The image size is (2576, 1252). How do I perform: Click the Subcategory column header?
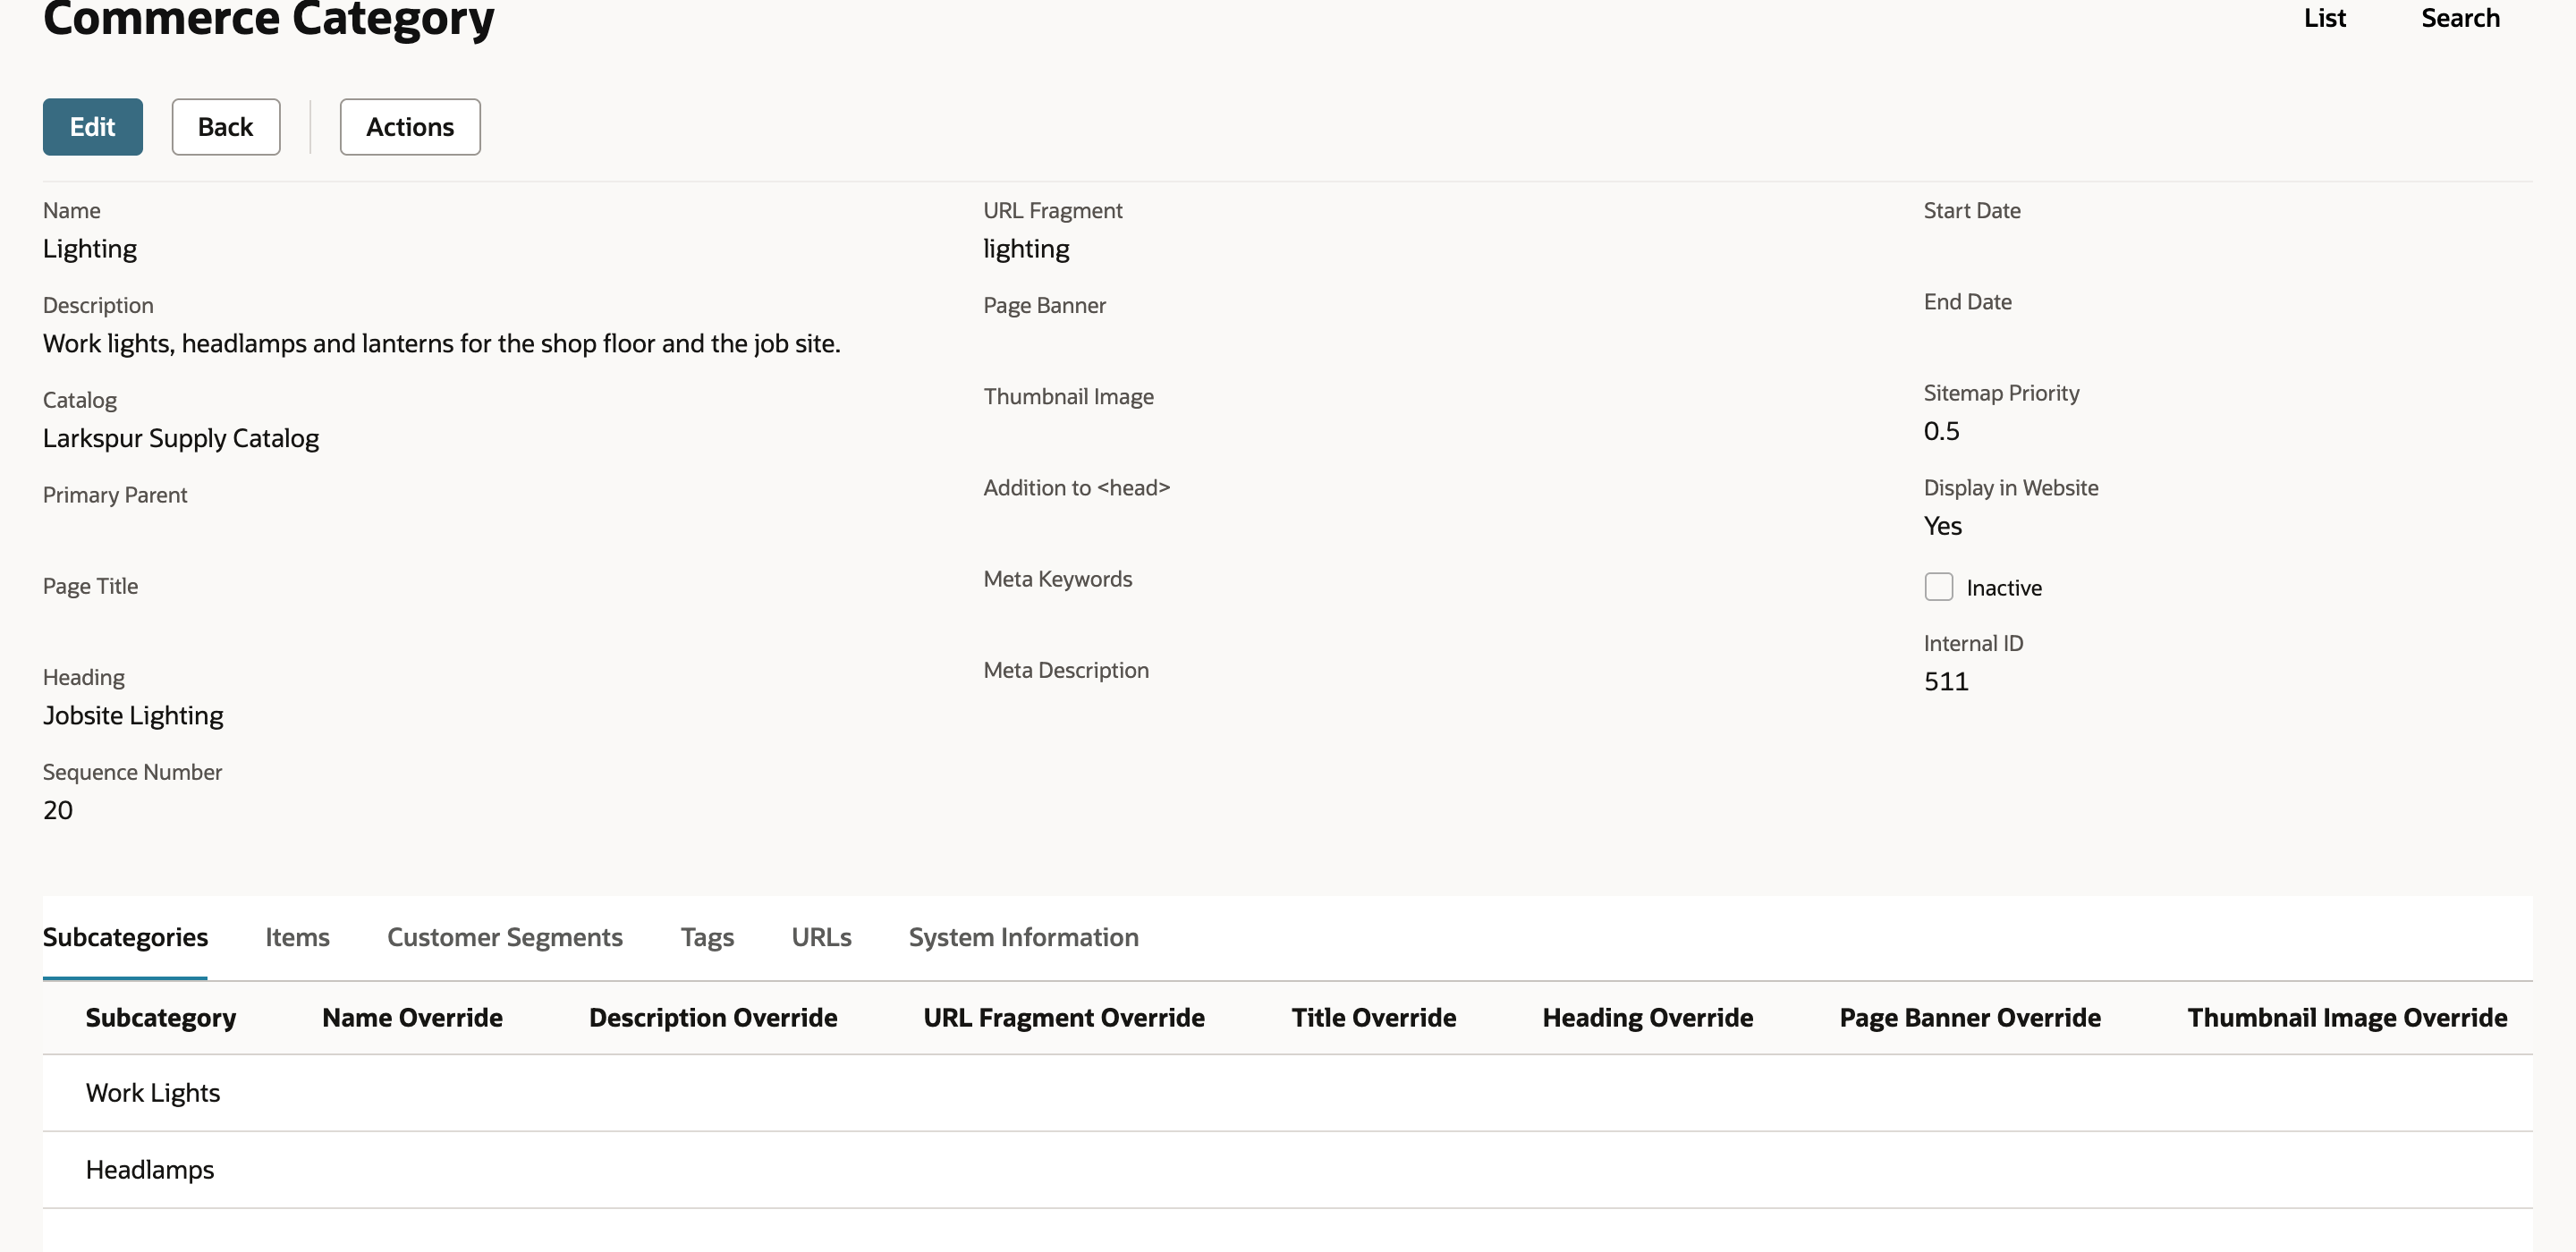coord(161,1018)
